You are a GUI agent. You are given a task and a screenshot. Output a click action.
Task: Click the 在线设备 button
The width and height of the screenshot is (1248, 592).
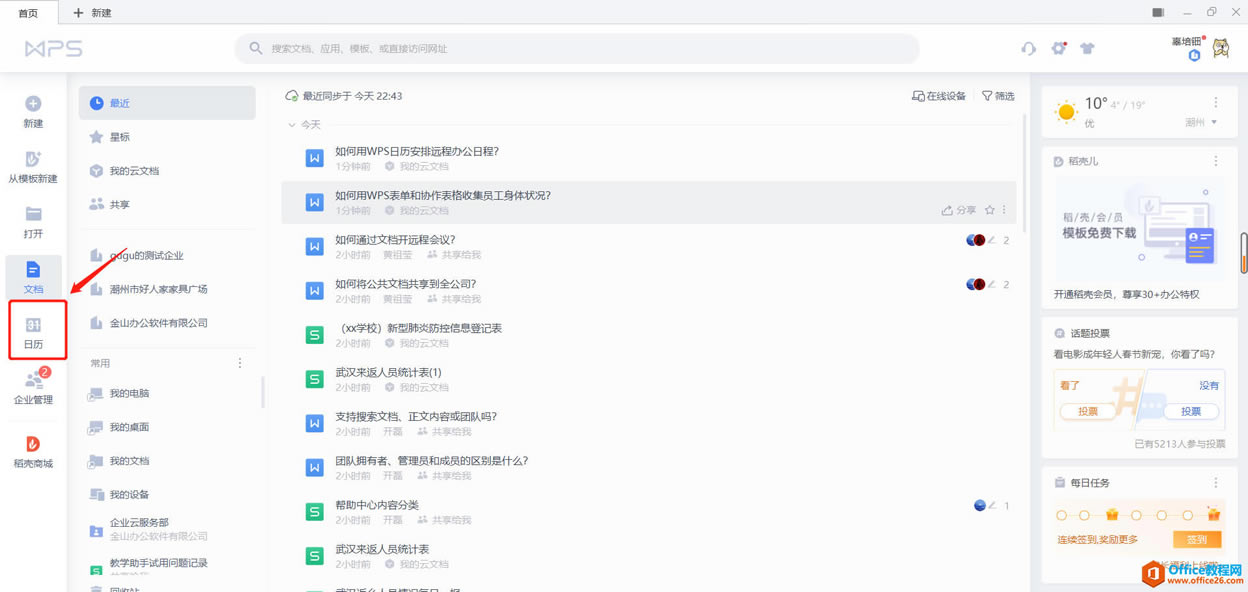tap(939, 96)
